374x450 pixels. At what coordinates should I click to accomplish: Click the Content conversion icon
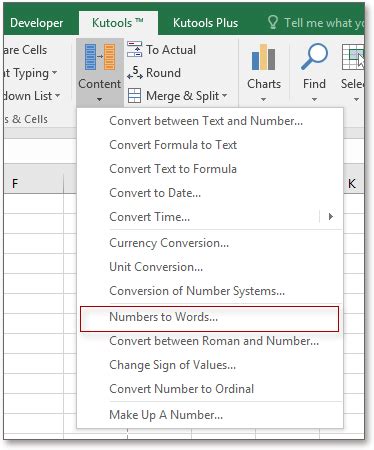coord(100,57)
